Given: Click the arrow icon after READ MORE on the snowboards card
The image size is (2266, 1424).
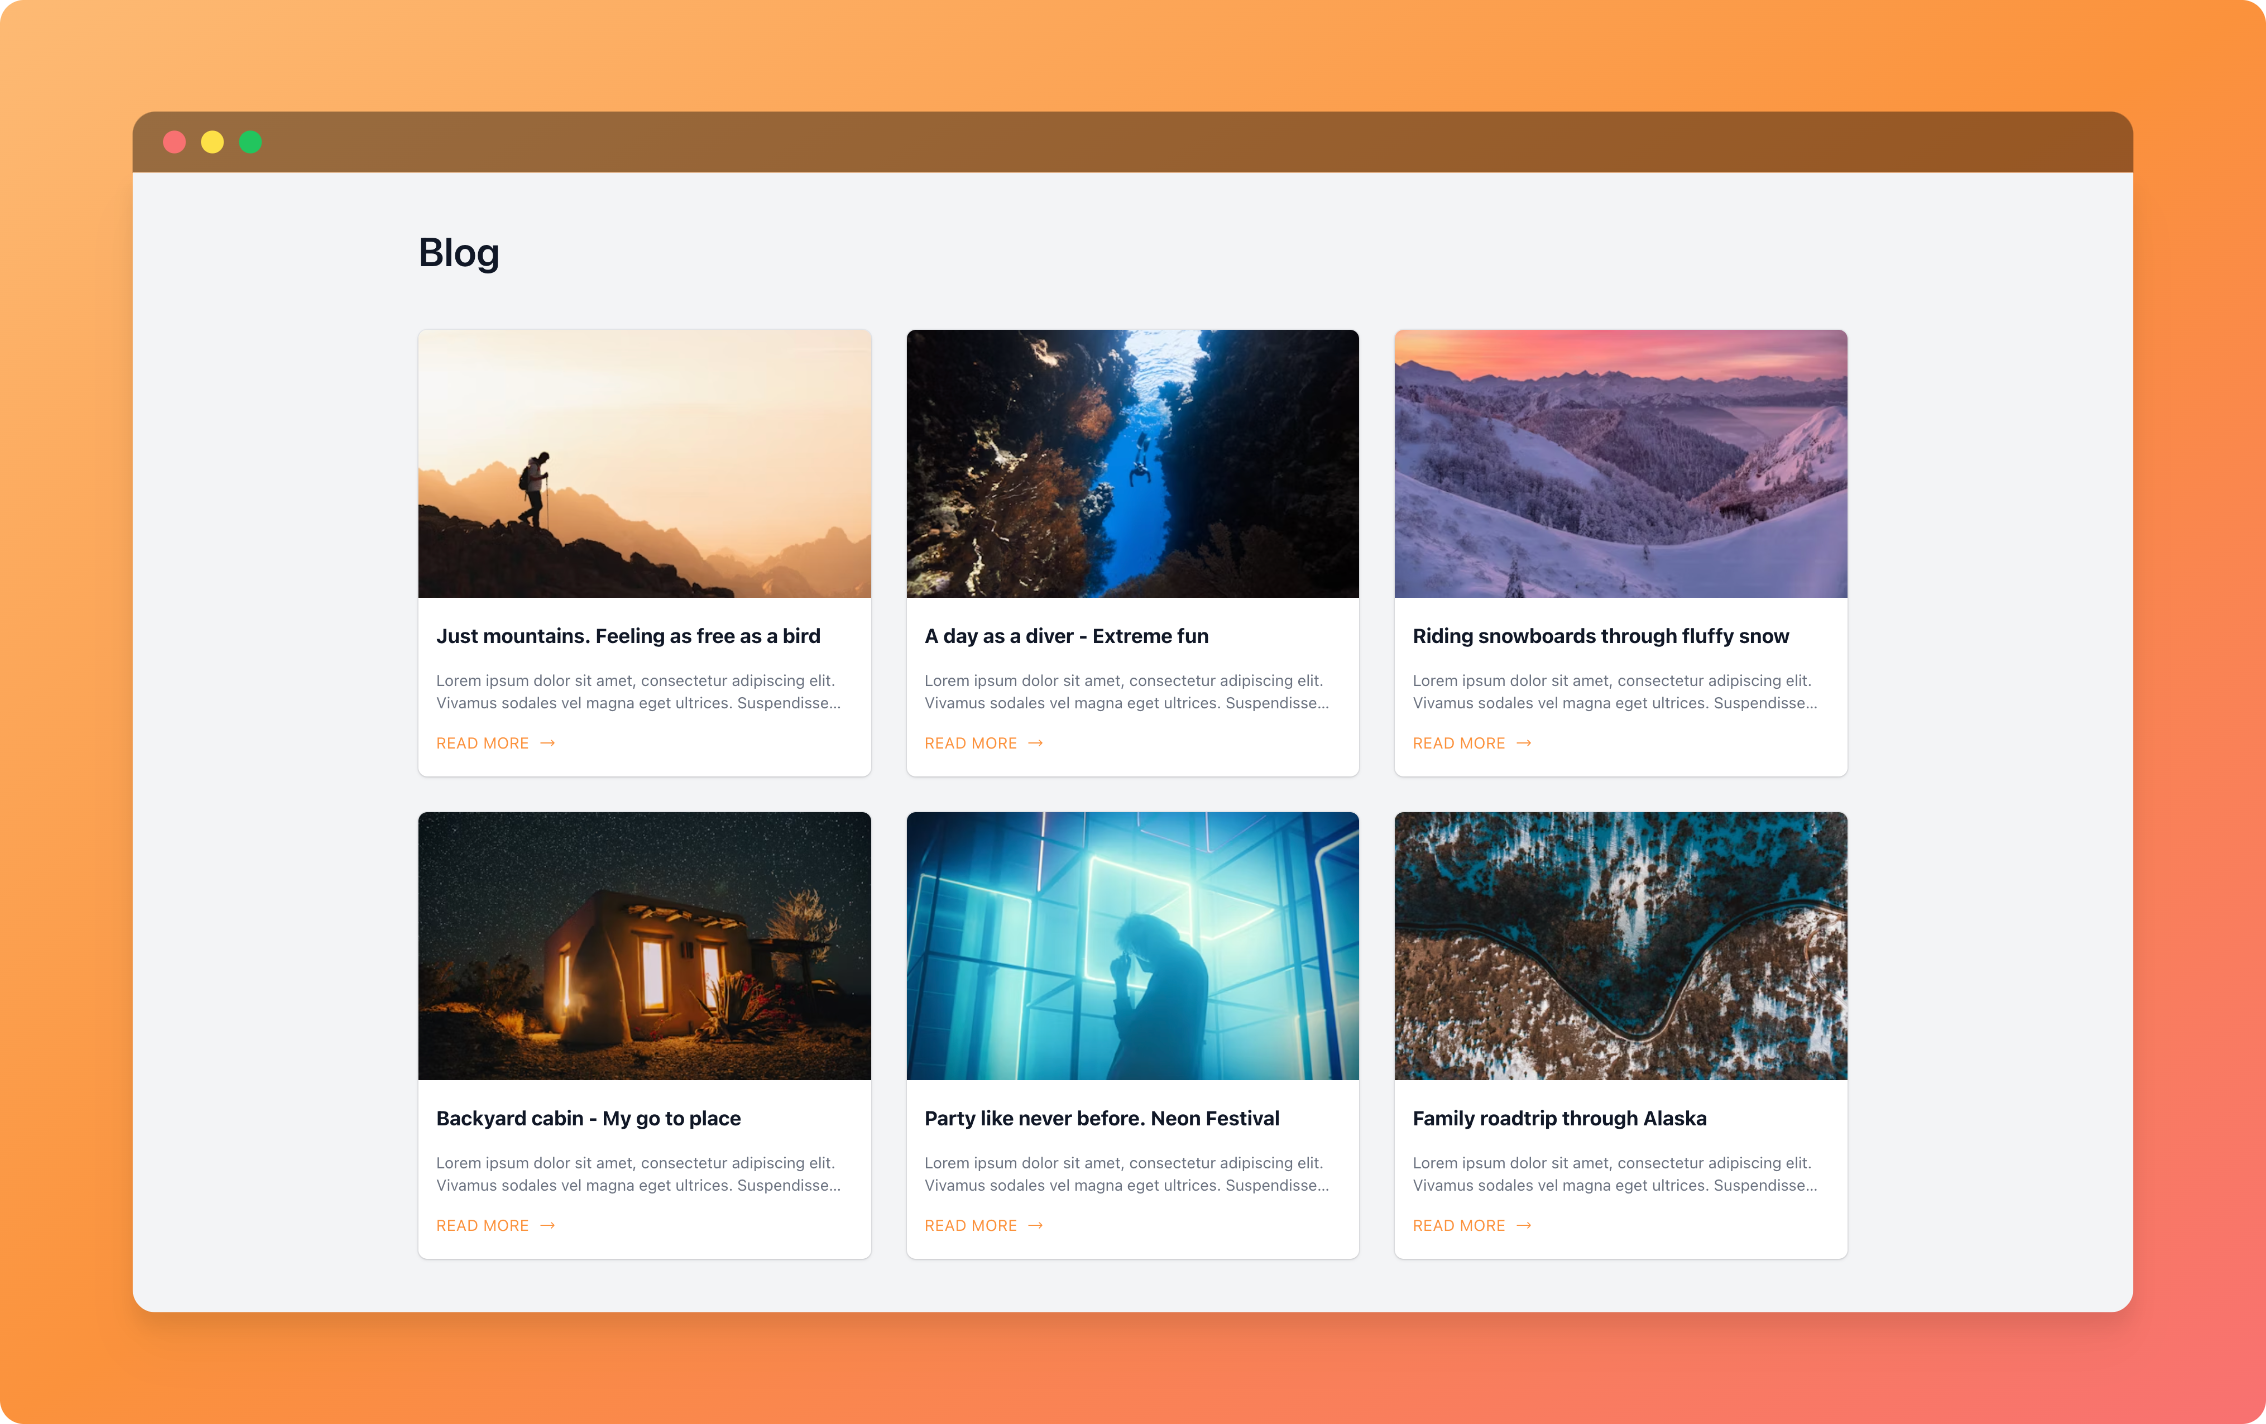Looking at the screenshot, I should (1523, 743).
